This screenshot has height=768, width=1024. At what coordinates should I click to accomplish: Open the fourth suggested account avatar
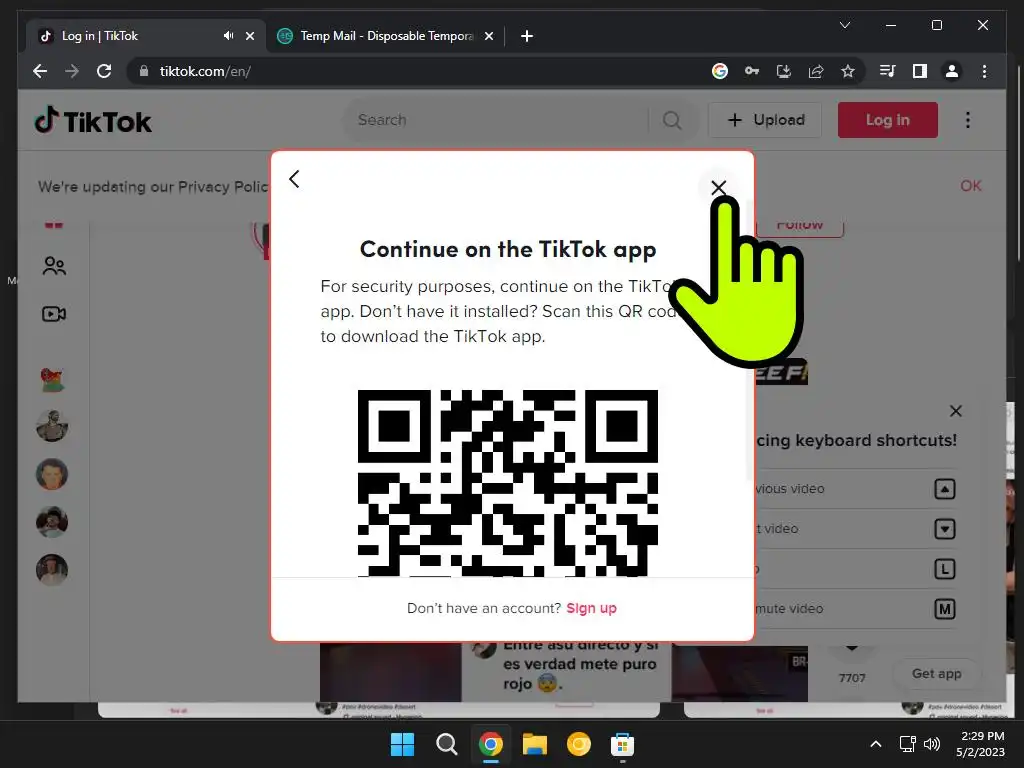click(52, 522)
